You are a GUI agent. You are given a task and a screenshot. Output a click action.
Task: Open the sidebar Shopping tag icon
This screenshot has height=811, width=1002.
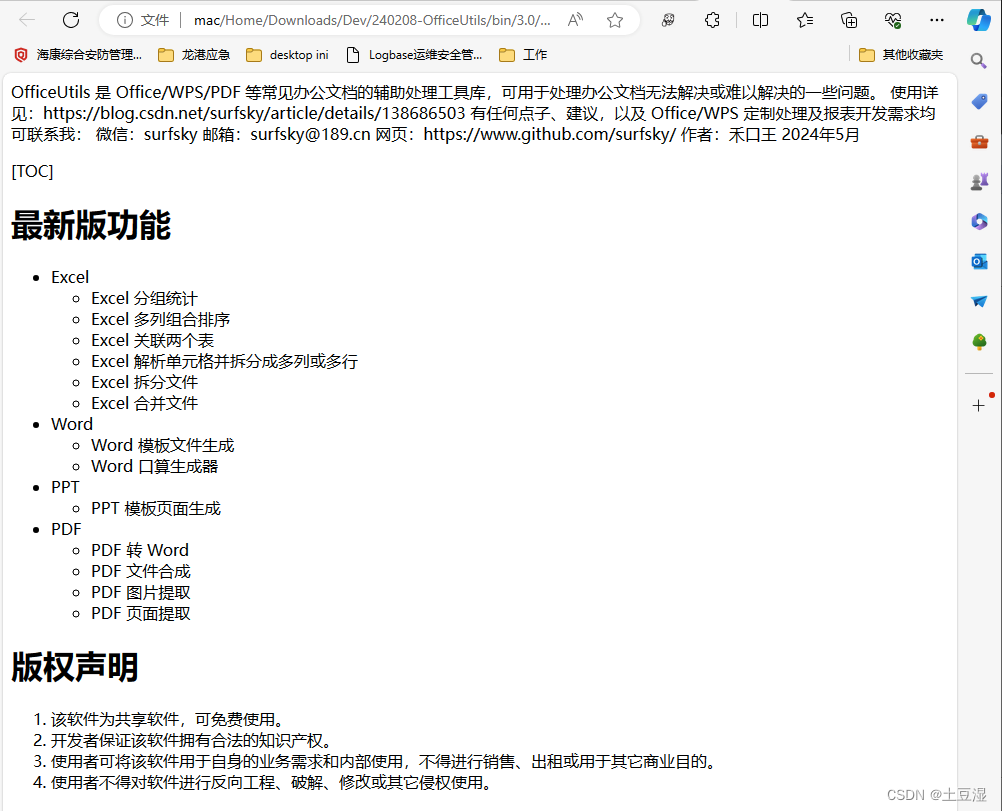[x=979, y=101]
